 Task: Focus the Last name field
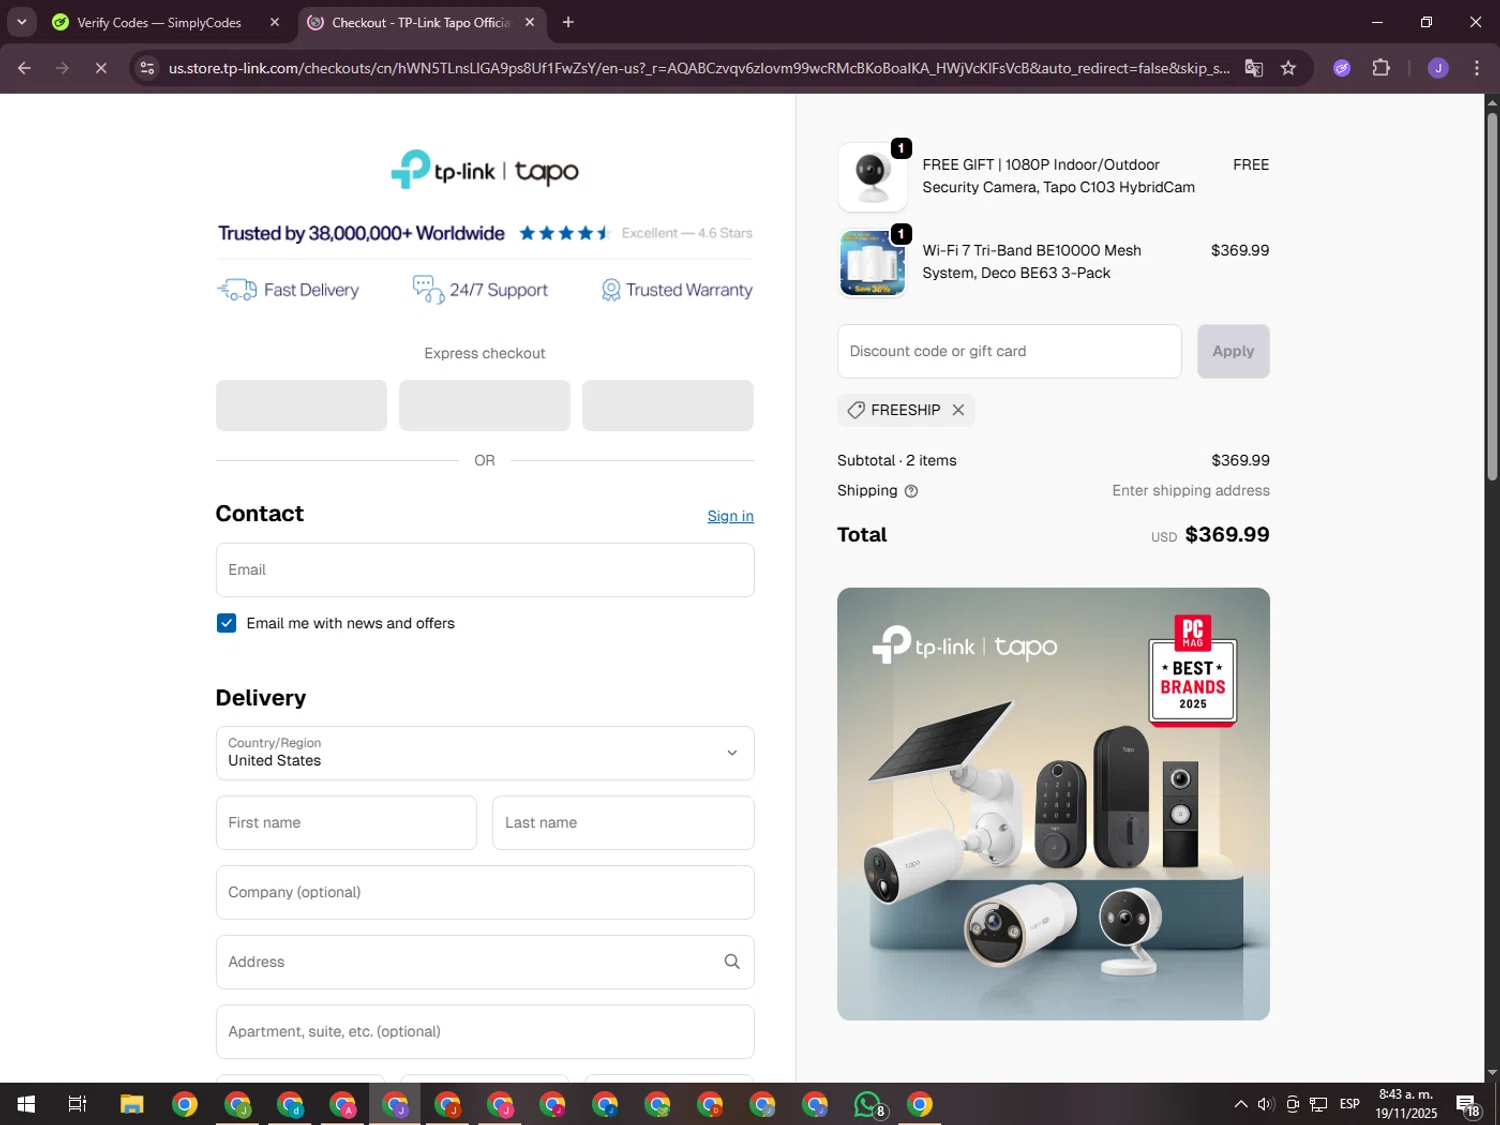pos(623,823)
